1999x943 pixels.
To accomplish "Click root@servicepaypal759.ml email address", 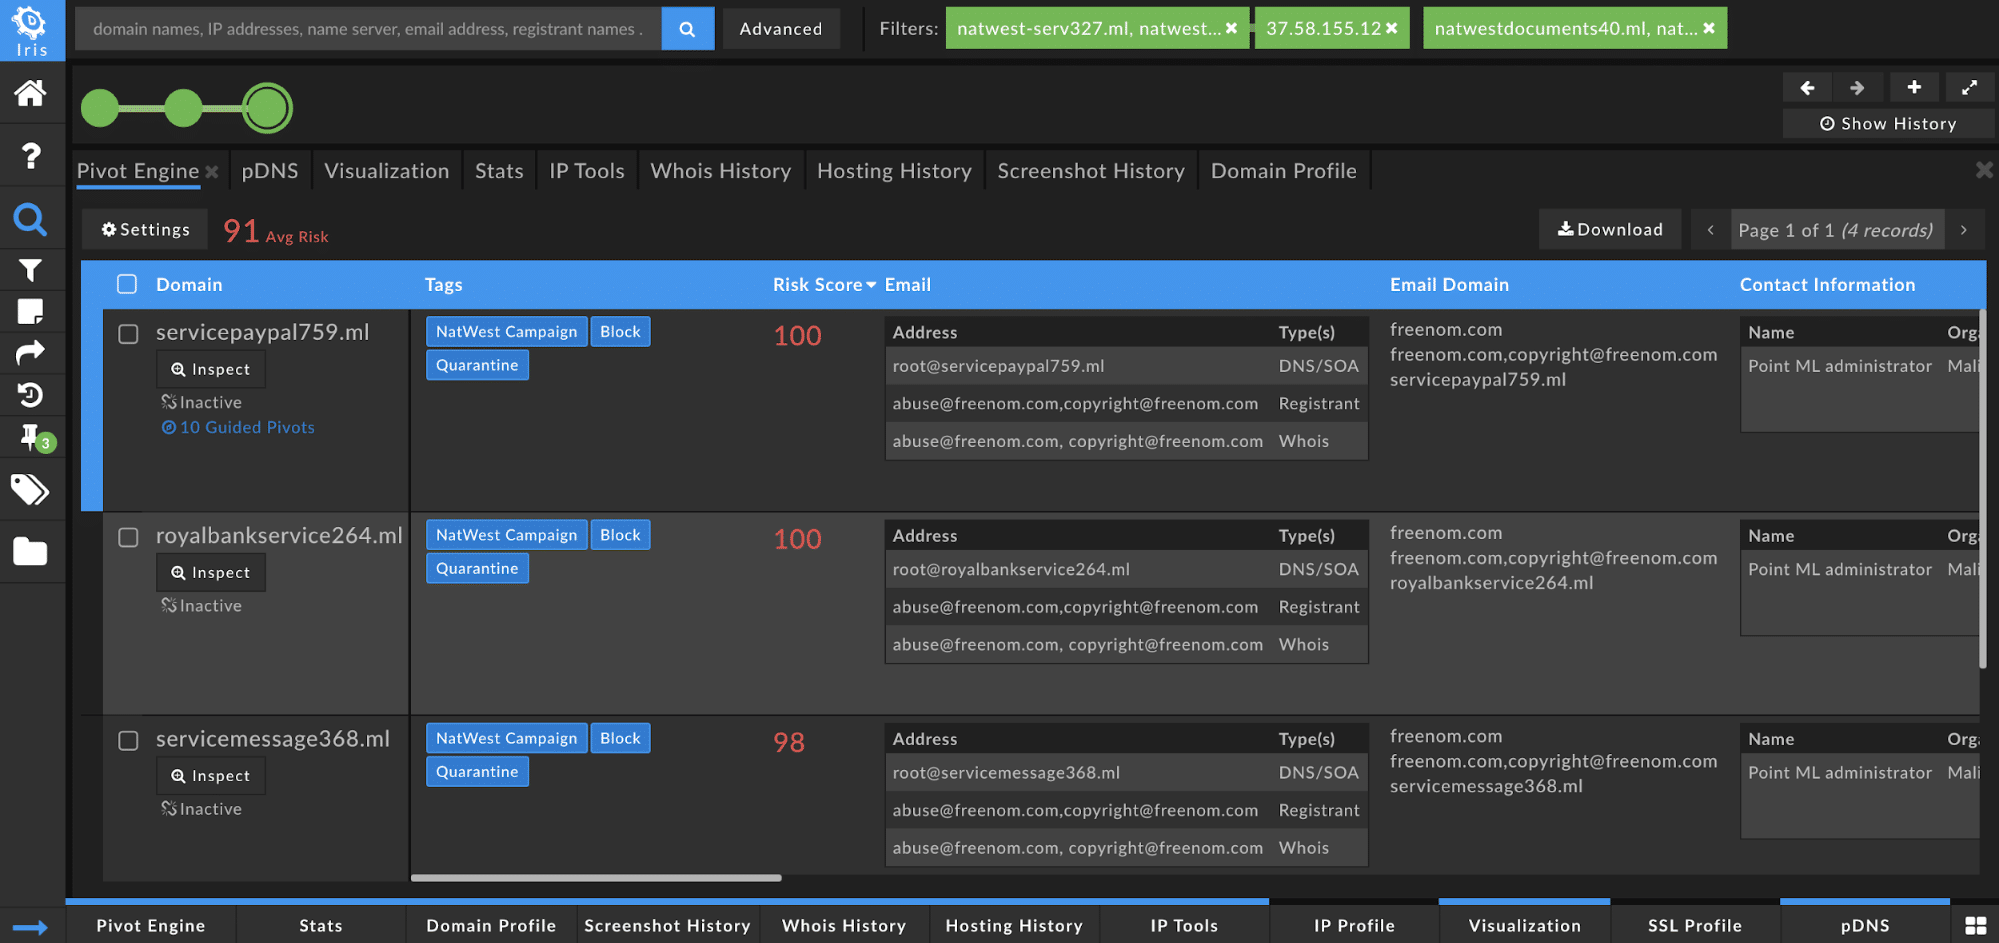I will 998,366.
